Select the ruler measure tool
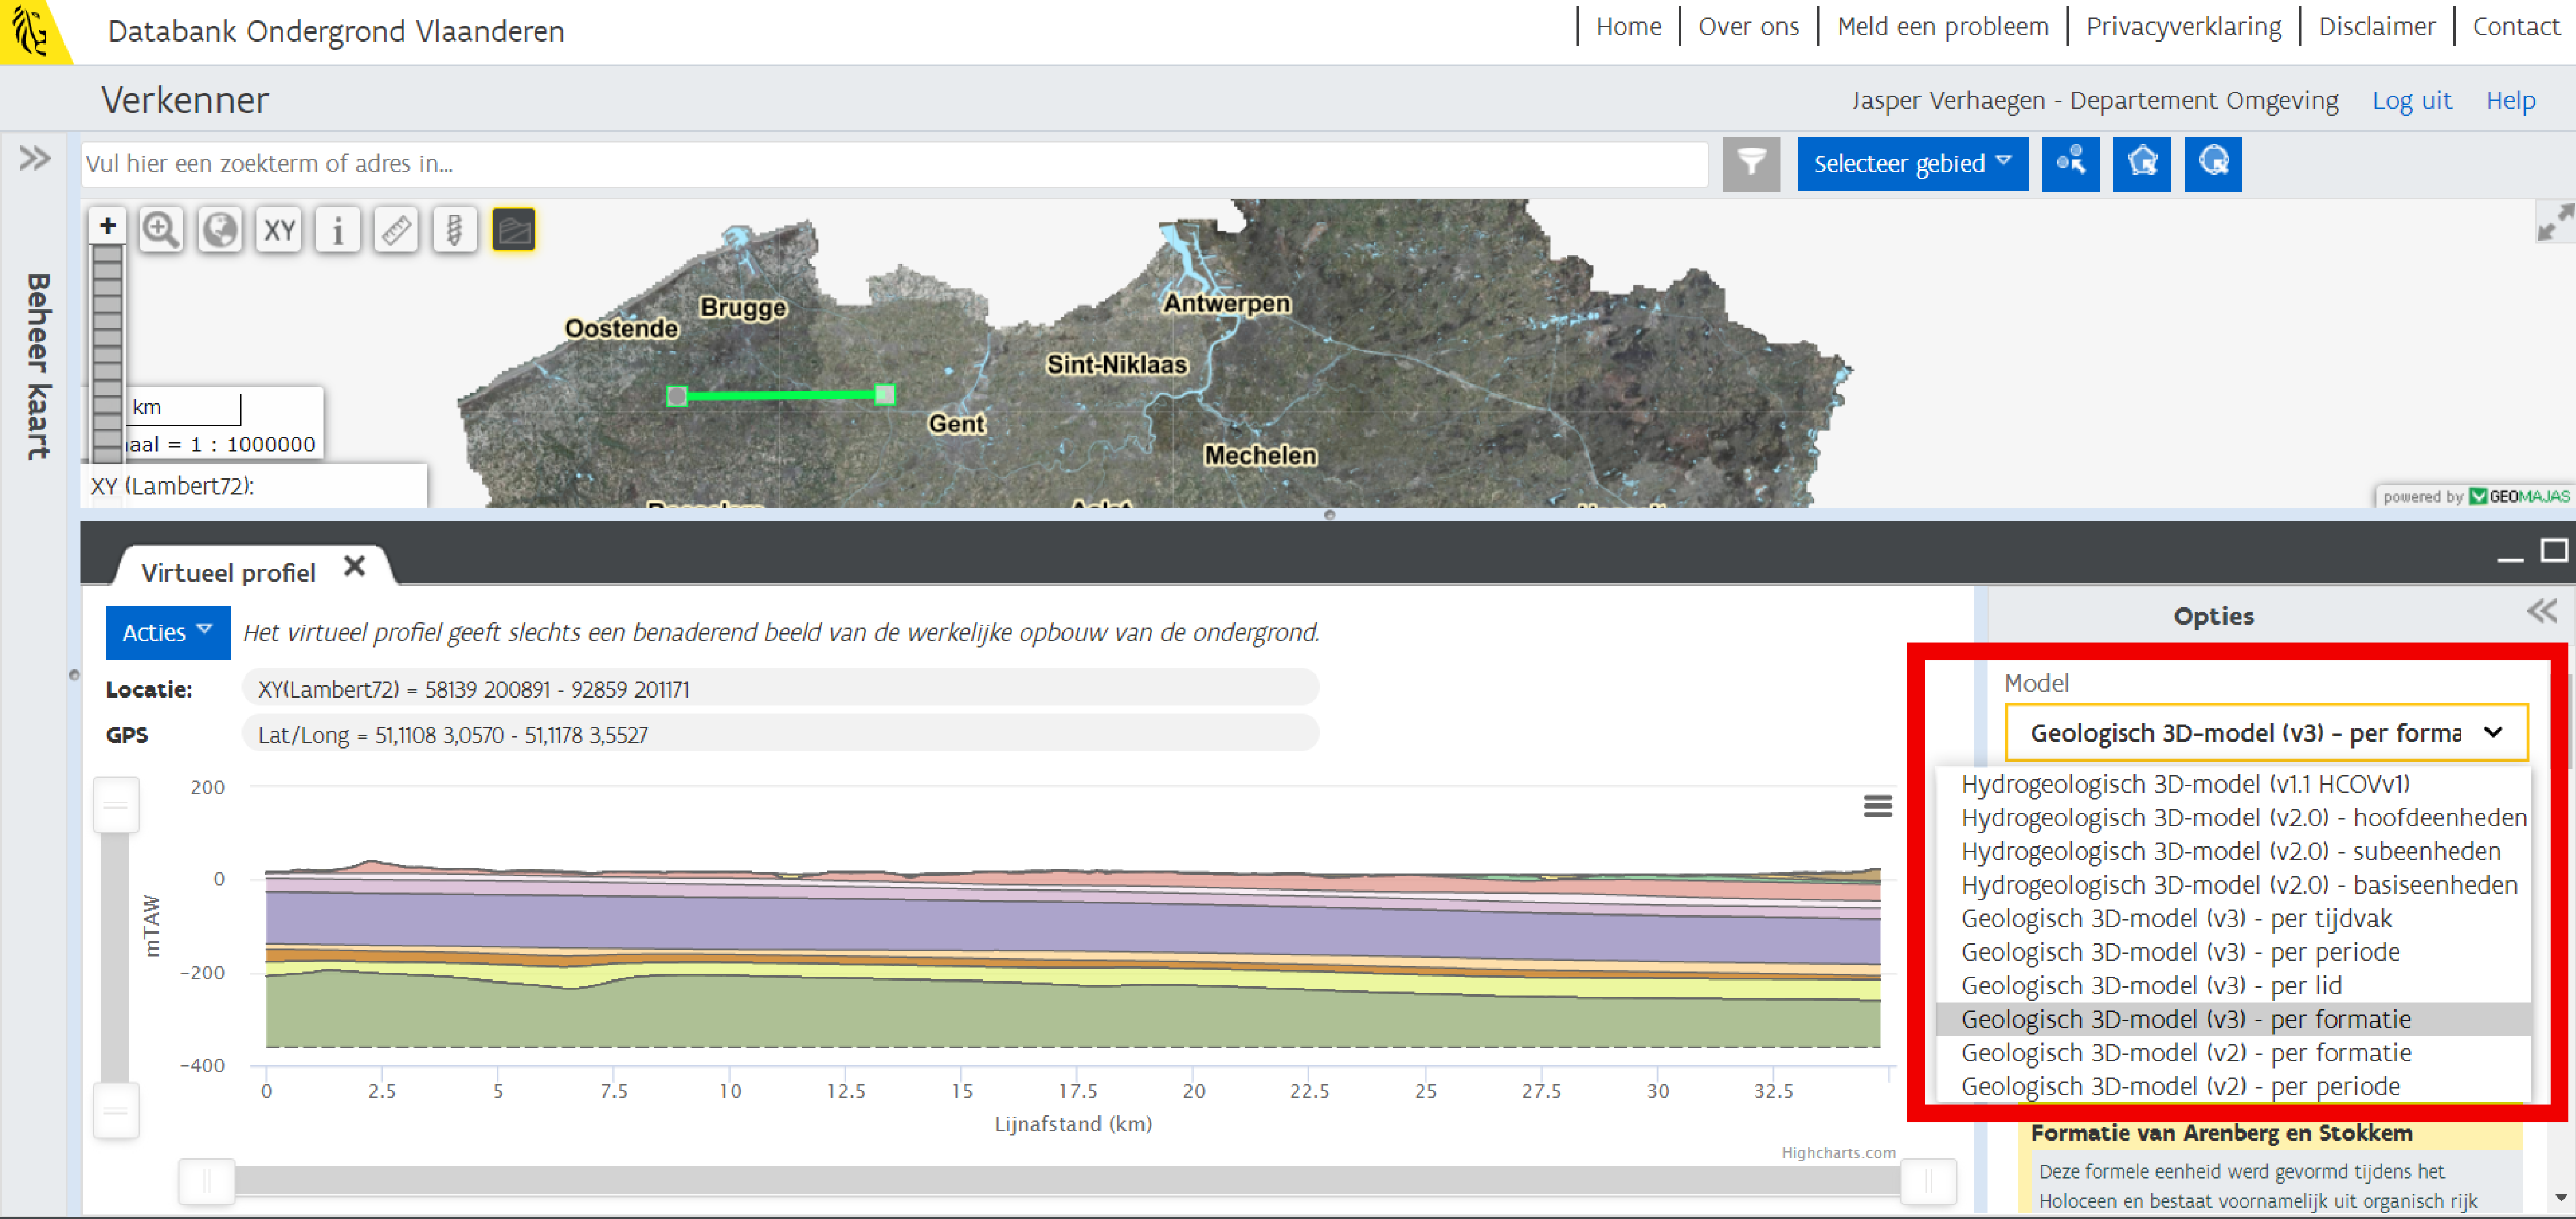 [x=396, y=230]
